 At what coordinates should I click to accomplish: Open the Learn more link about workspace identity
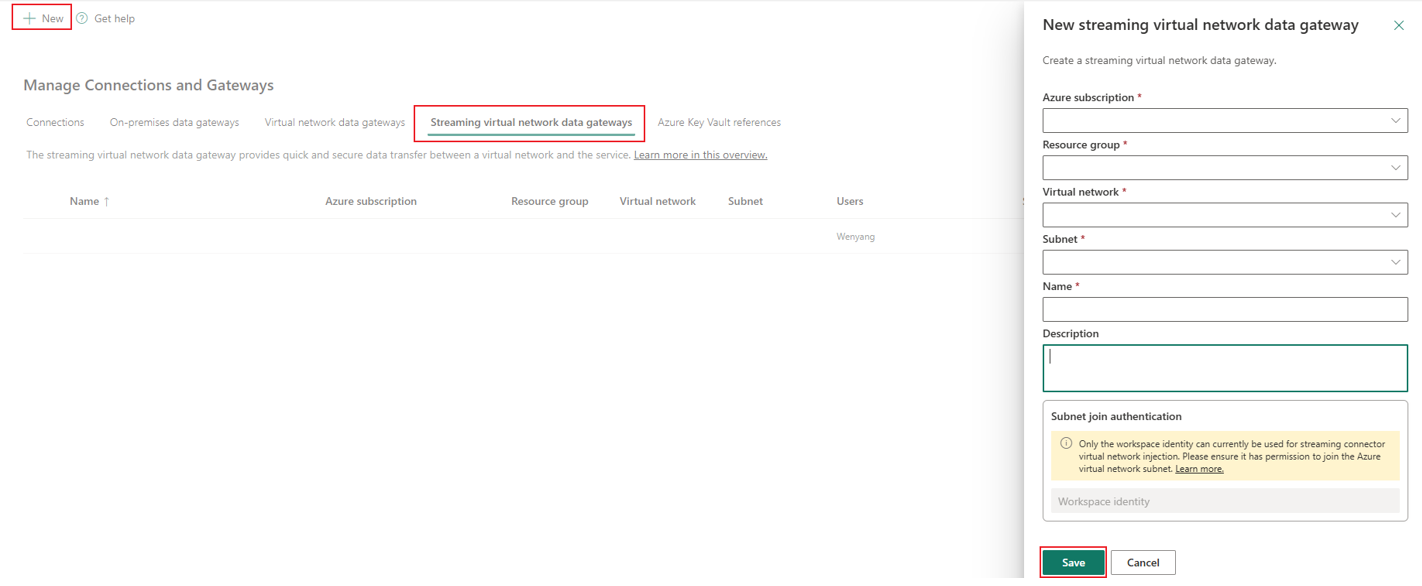[1199, 468]
